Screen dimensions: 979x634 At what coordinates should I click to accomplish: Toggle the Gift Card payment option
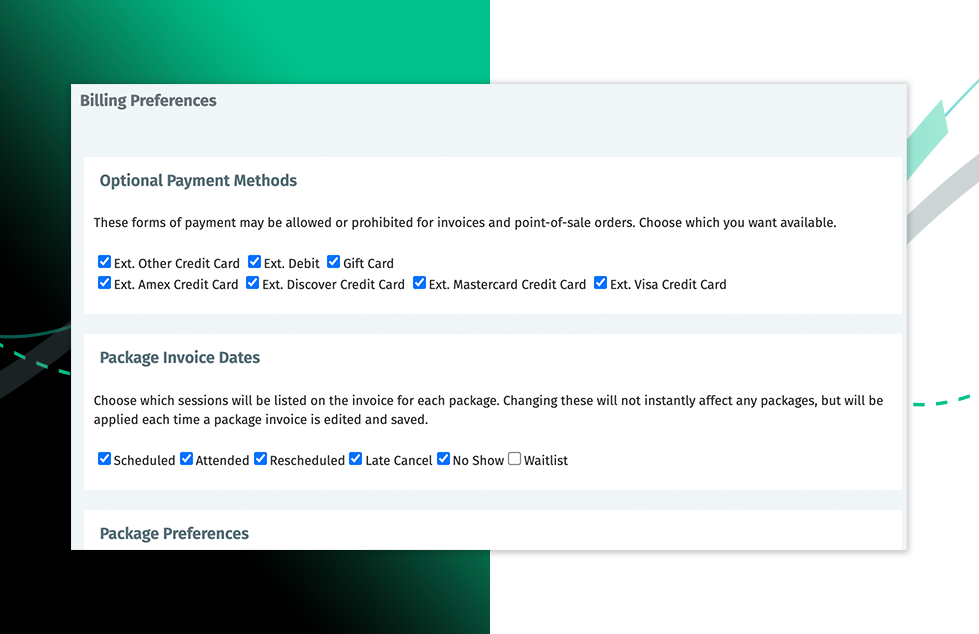tap(333, 262)
